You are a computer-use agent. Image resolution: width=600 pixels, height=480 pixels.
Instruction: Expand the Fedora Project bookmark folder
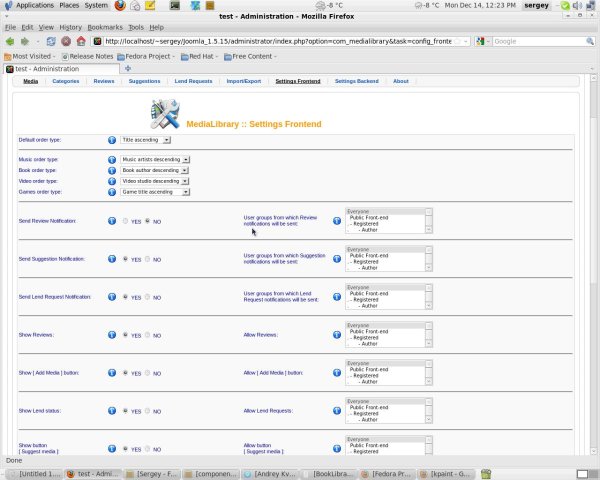coord(146,56)
